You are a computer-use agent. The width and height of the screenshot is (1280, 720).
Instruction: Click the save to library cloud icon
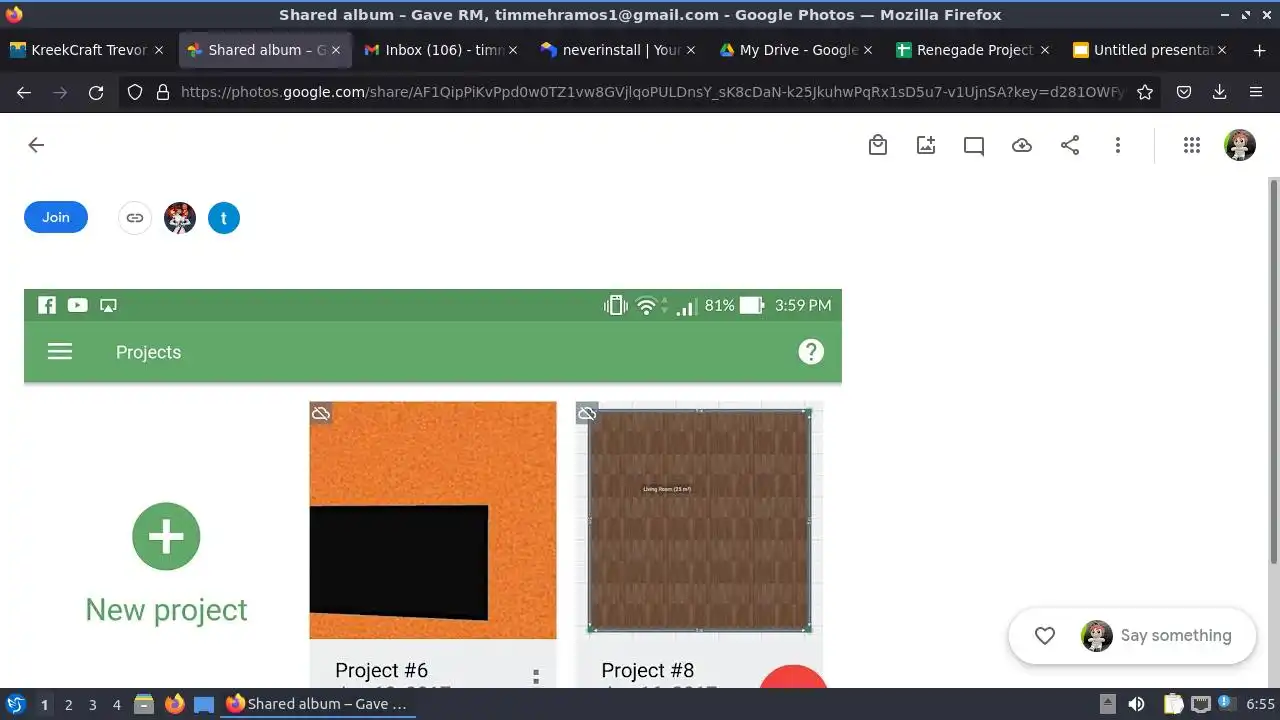[1022, 145]
